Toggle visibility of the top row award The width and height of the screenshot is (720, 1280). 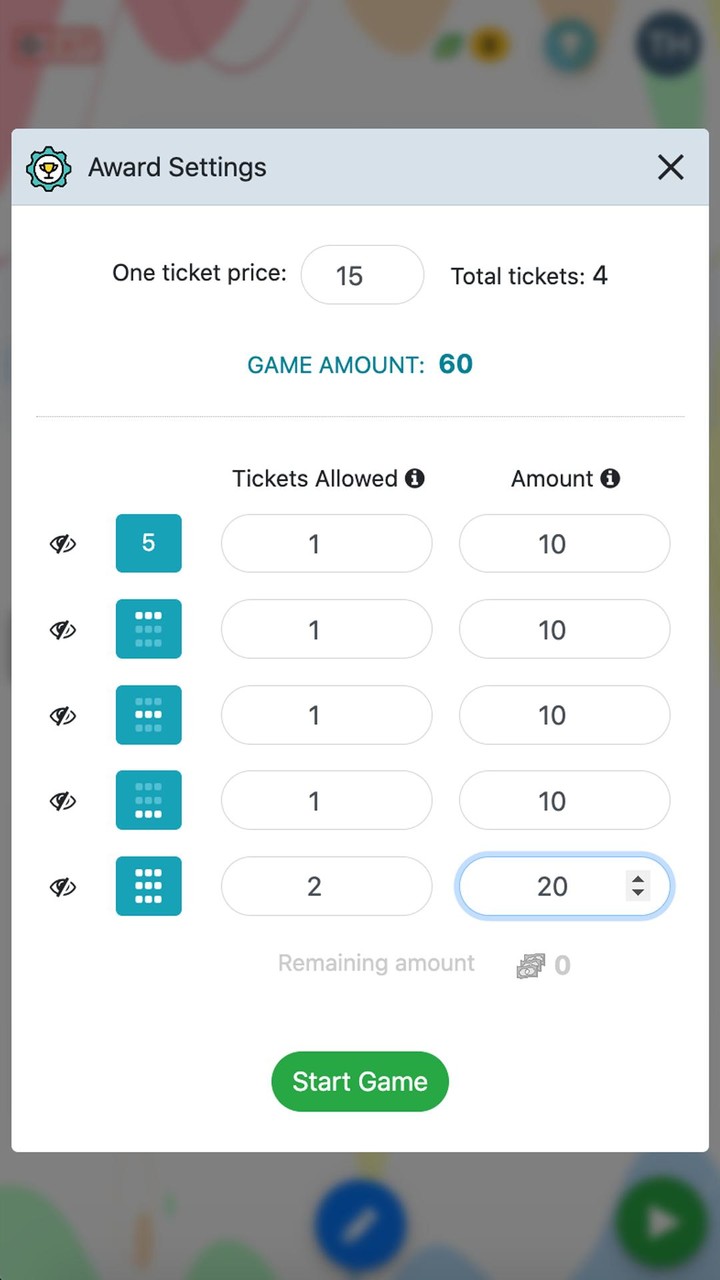[63, 630]
